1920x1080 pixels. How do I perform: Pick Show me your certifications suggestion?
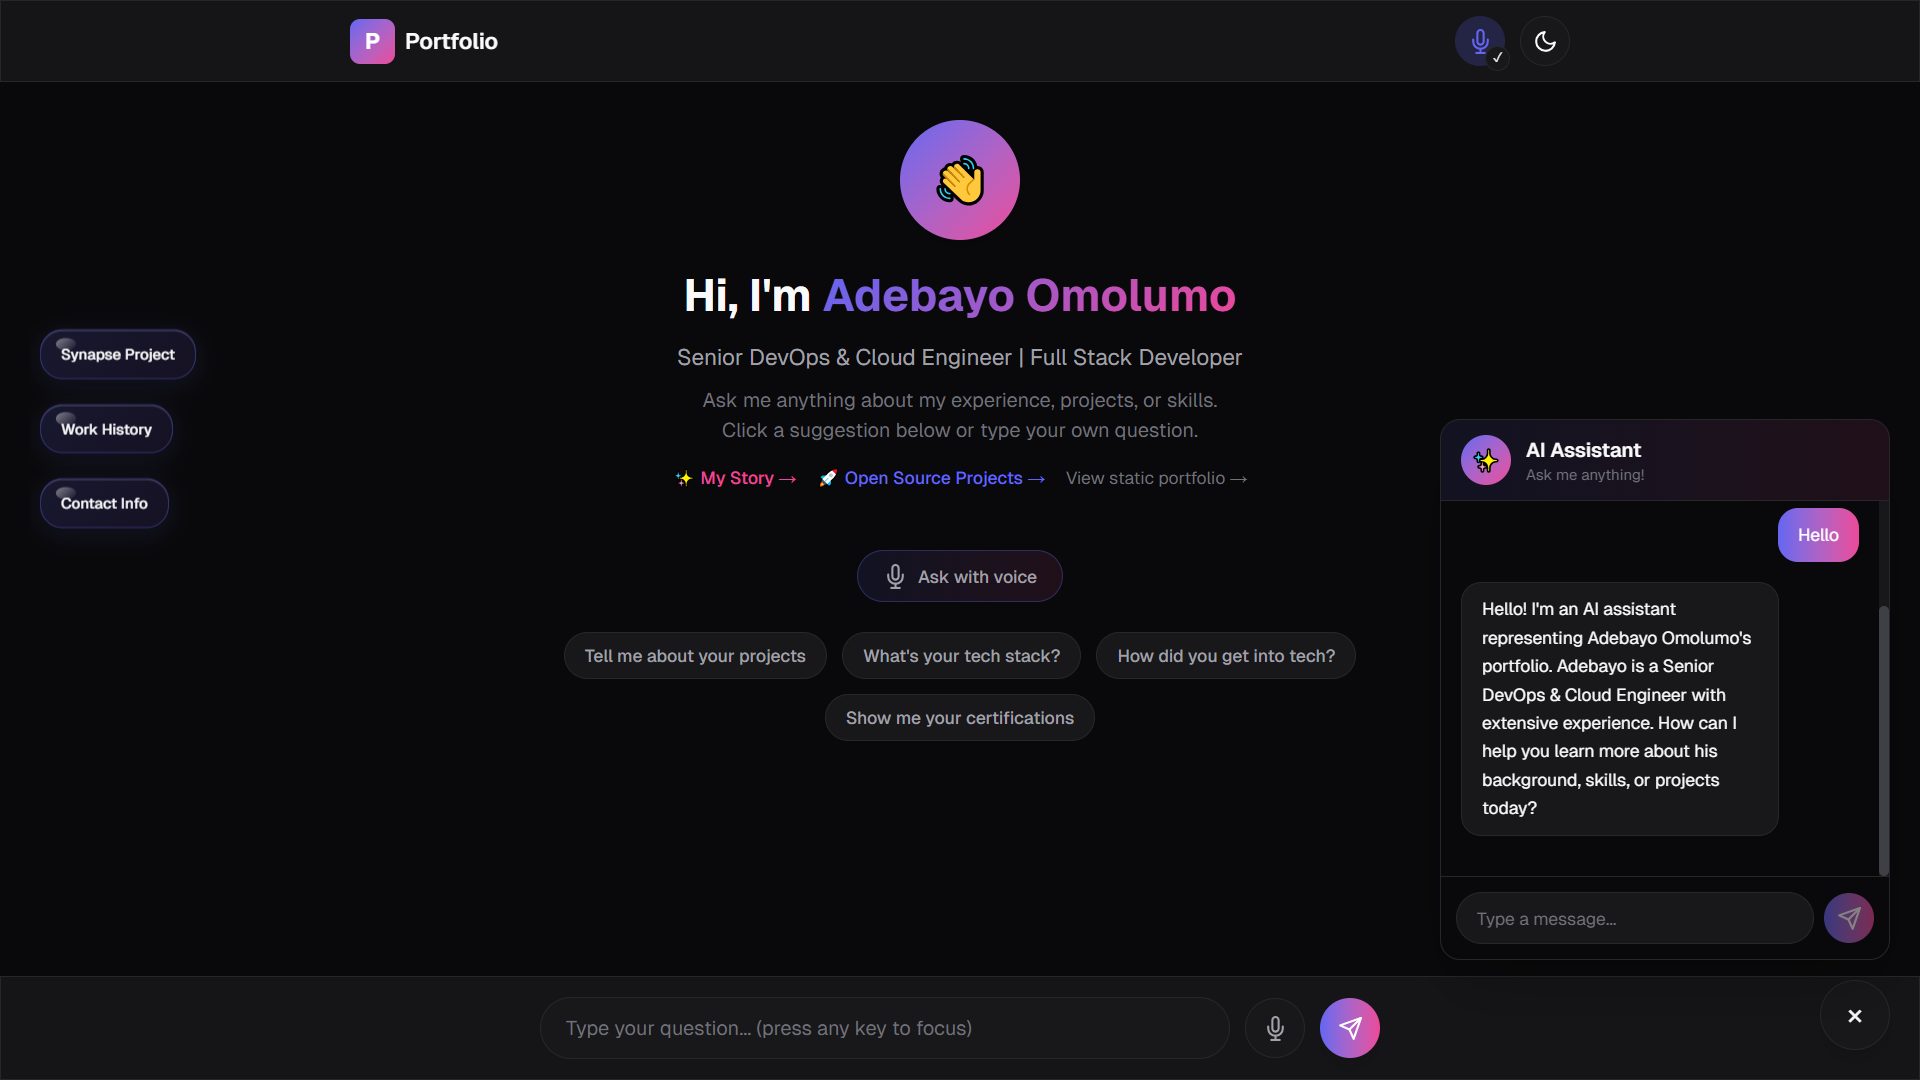(960, 718)
